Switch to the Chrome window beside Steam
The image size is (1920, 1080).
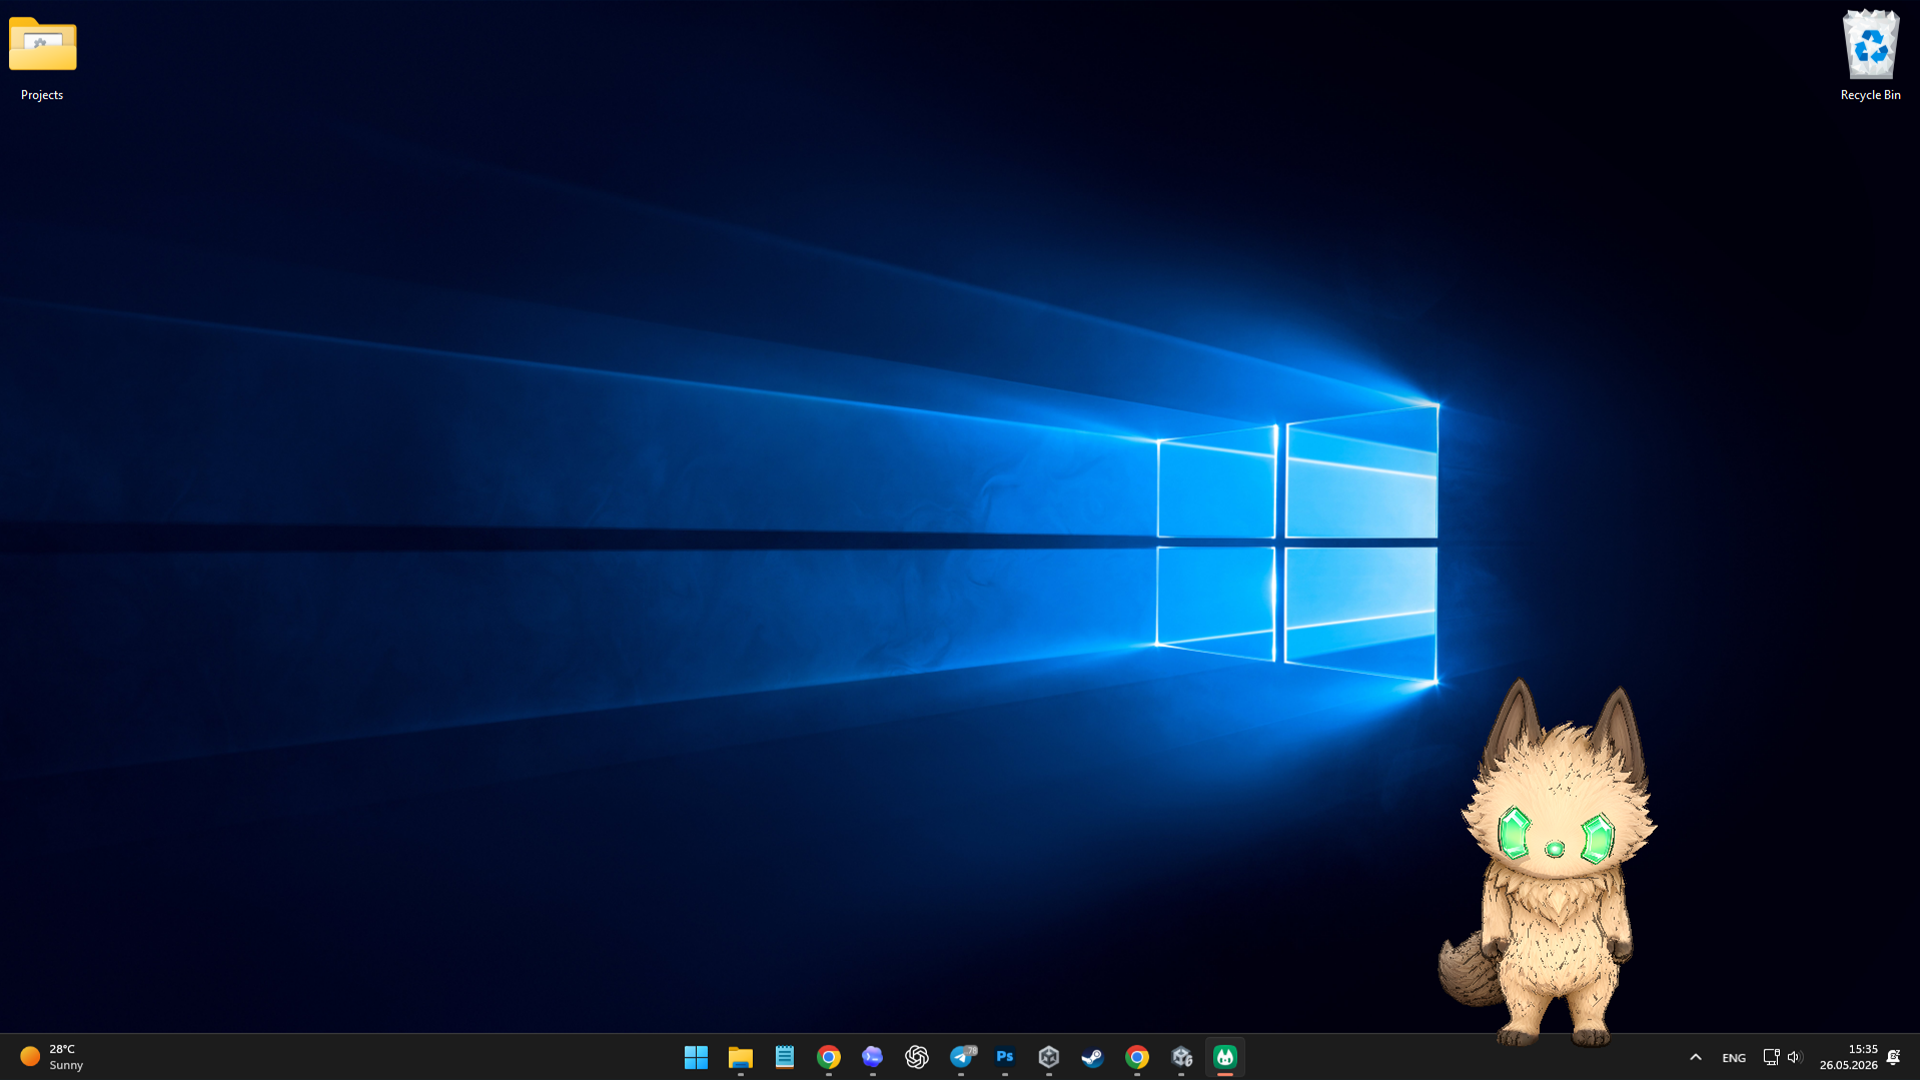click(1137, 1057)
